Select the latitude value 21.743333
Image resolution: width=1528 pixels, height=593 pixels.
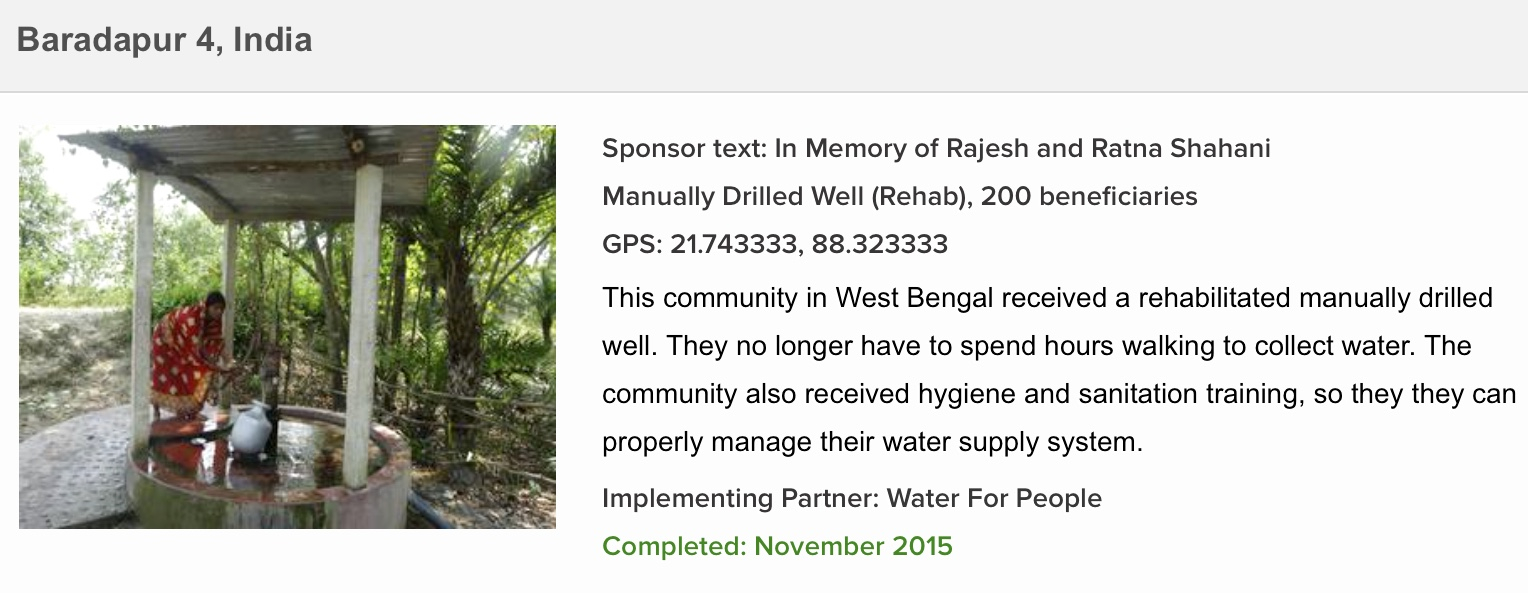pyautogui.click(x=733, y=244)
